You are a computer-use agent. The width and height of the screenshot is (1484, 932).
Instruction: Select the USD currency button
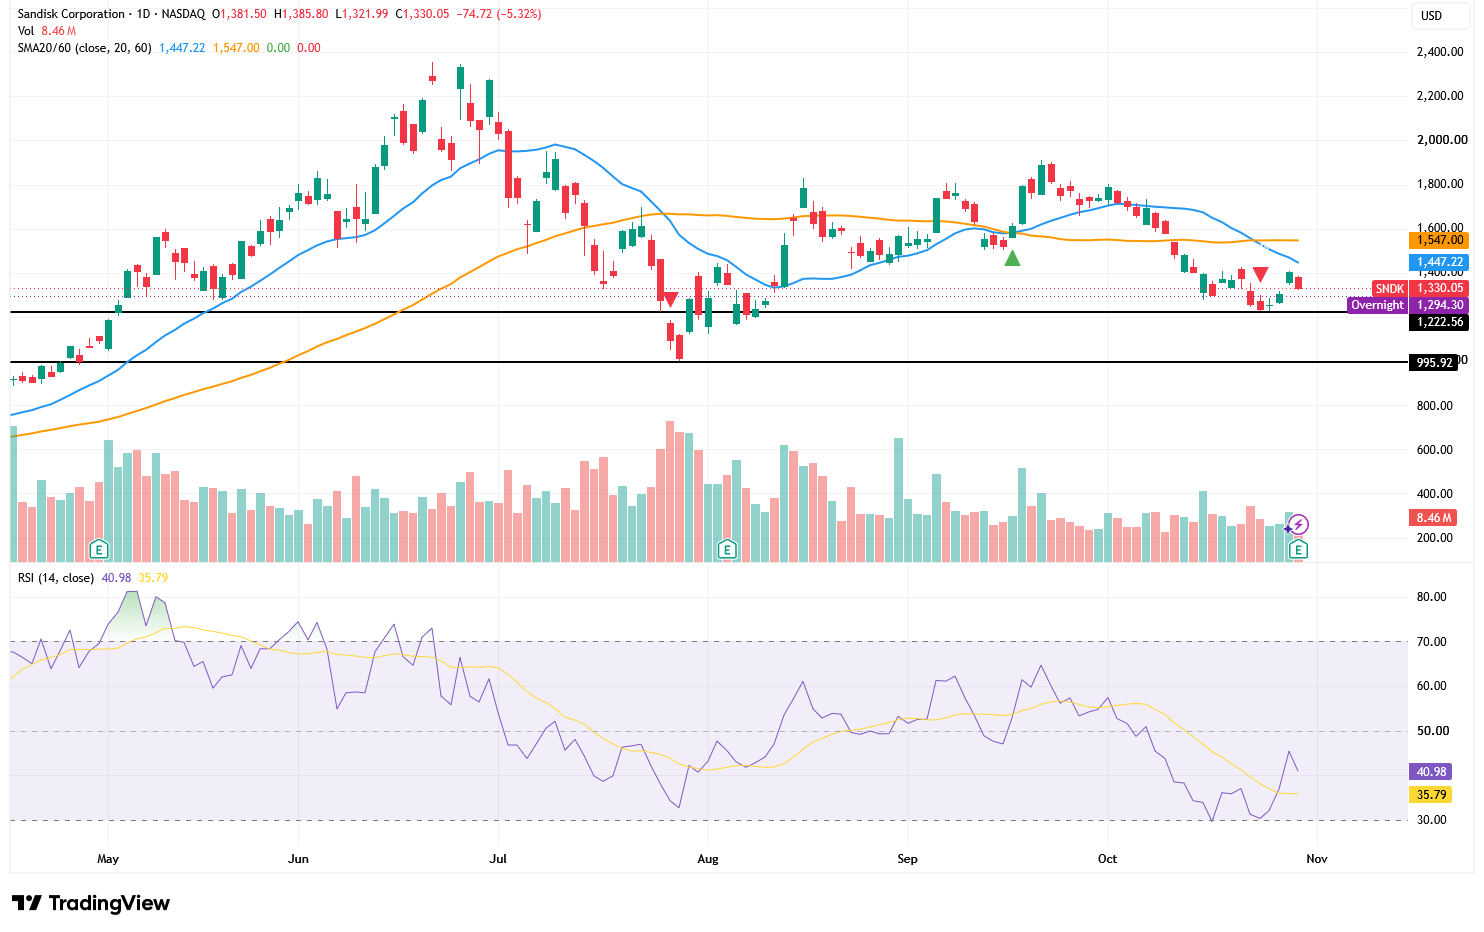(x=1432, y=15)
